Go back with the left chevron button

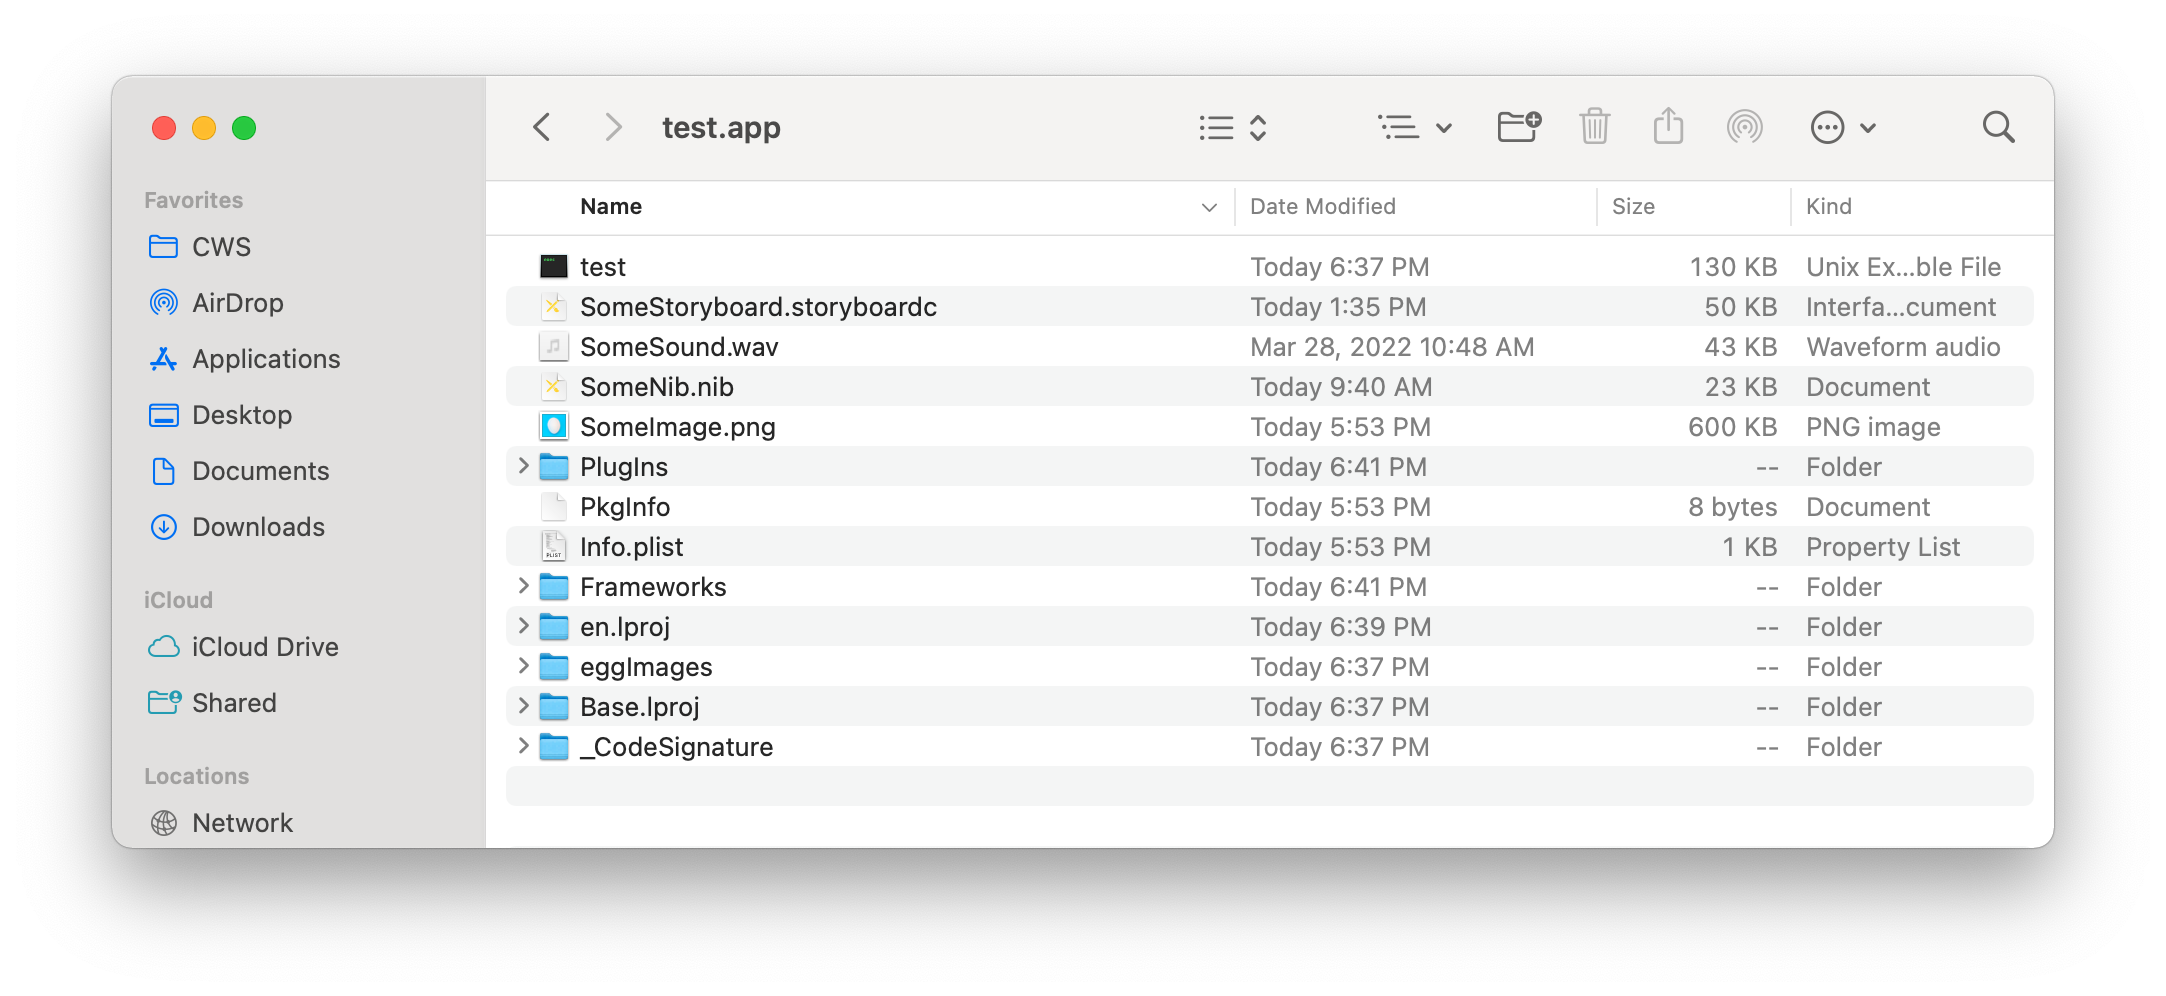542,127
